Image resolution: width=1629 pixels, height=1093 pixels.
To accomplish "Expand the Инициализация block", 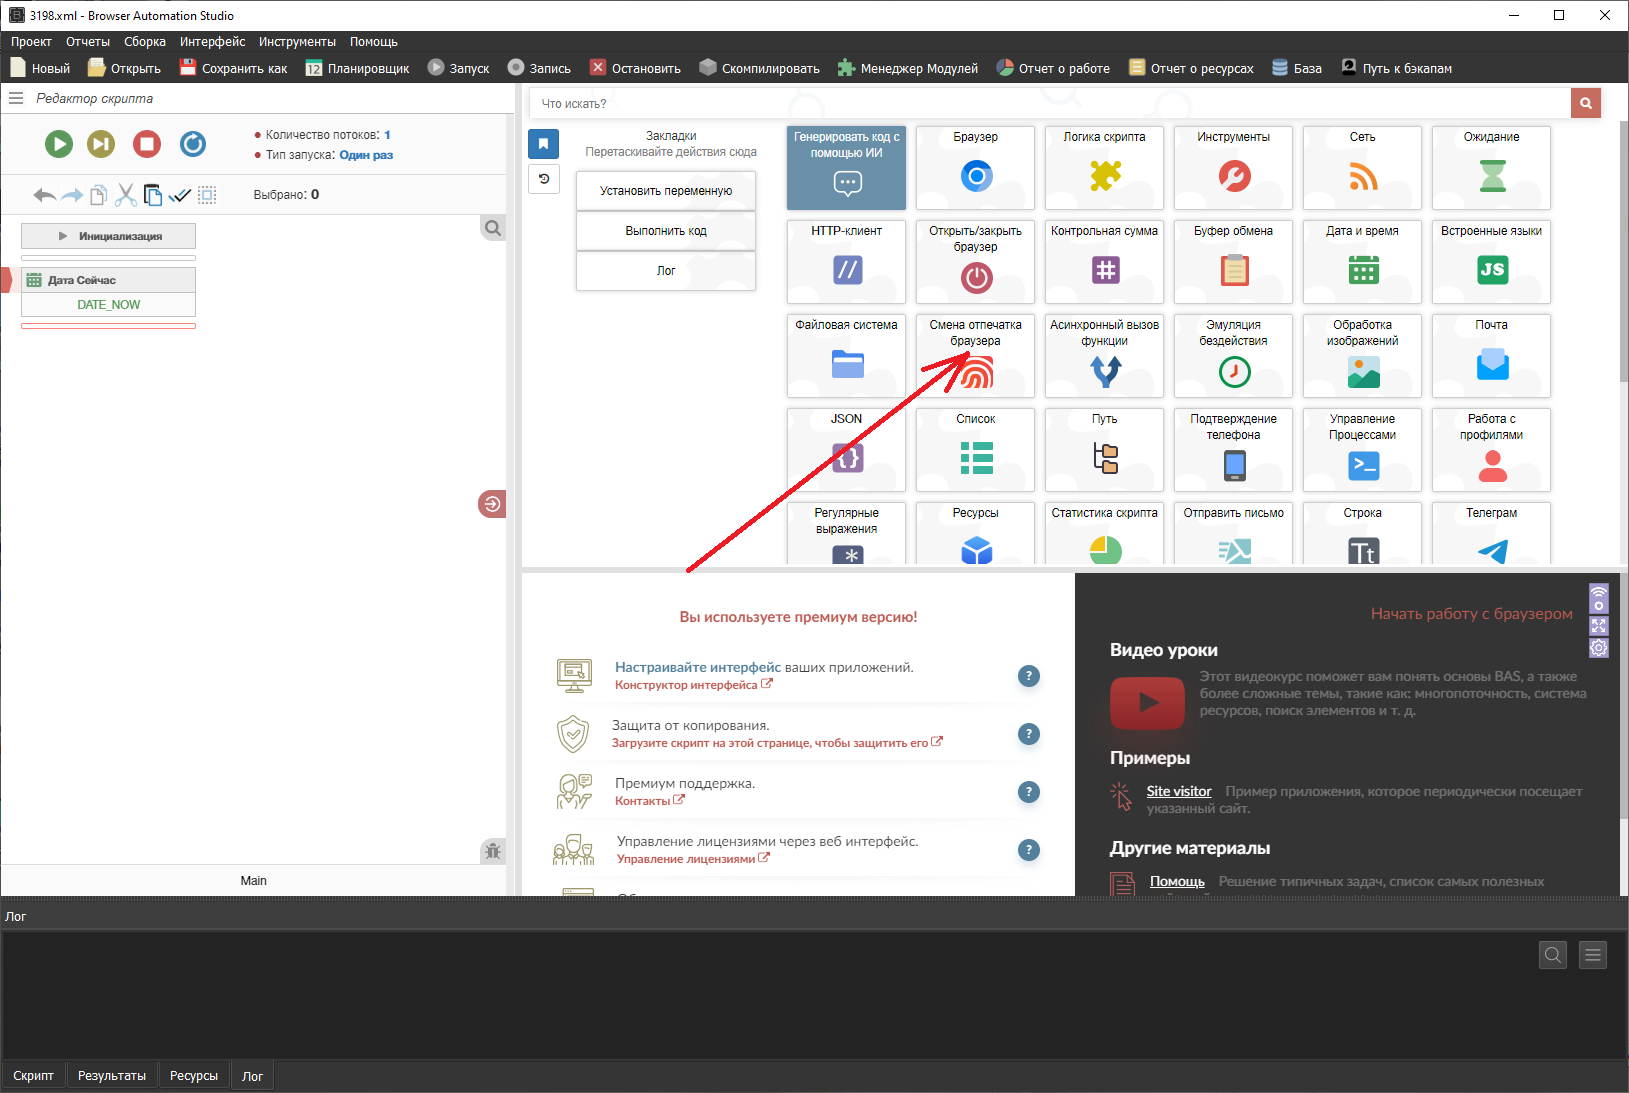I will 108,236.
